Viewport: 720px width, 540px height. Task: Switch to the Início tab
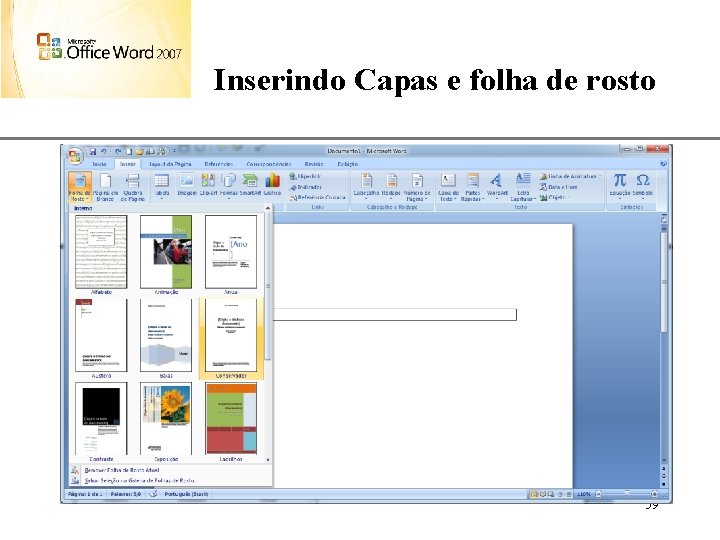click(99, 164)
